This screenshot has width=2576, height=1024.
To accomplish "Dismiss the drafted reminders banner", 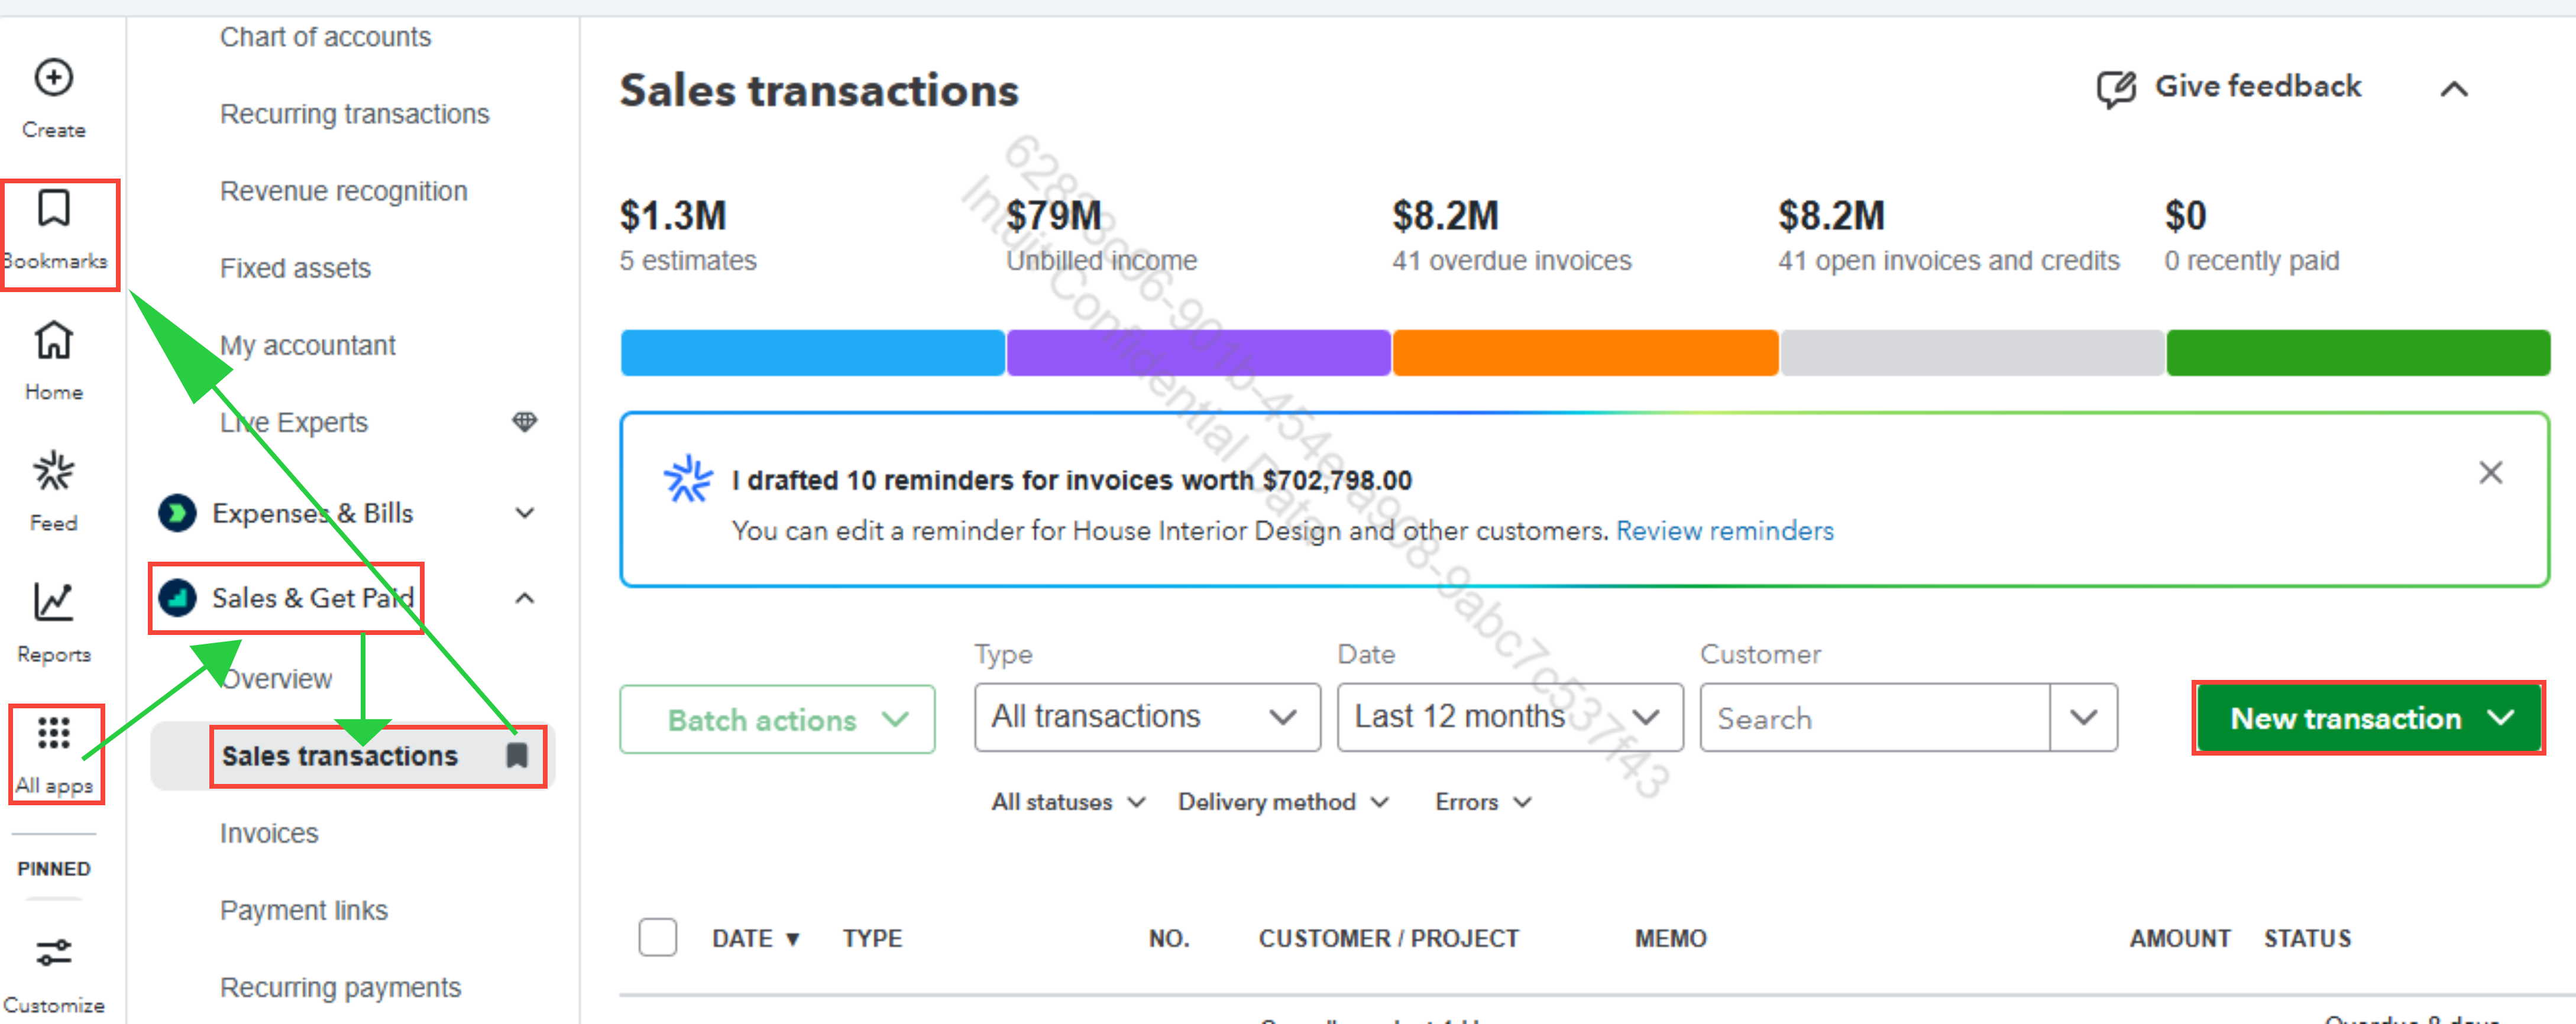I will (x=2490, y=473).
